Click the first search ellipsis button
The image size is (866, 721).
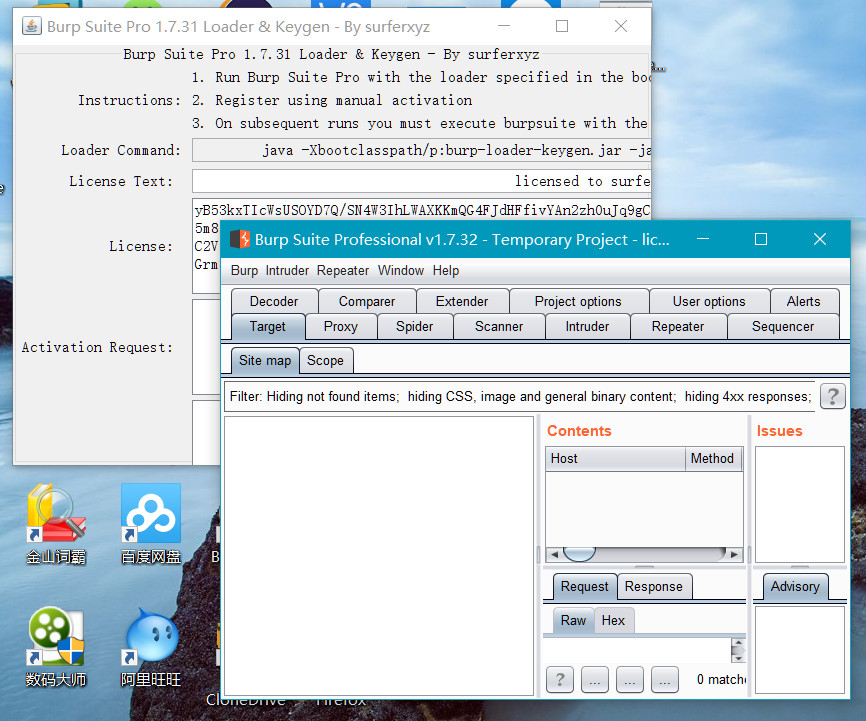click(594, 679)
